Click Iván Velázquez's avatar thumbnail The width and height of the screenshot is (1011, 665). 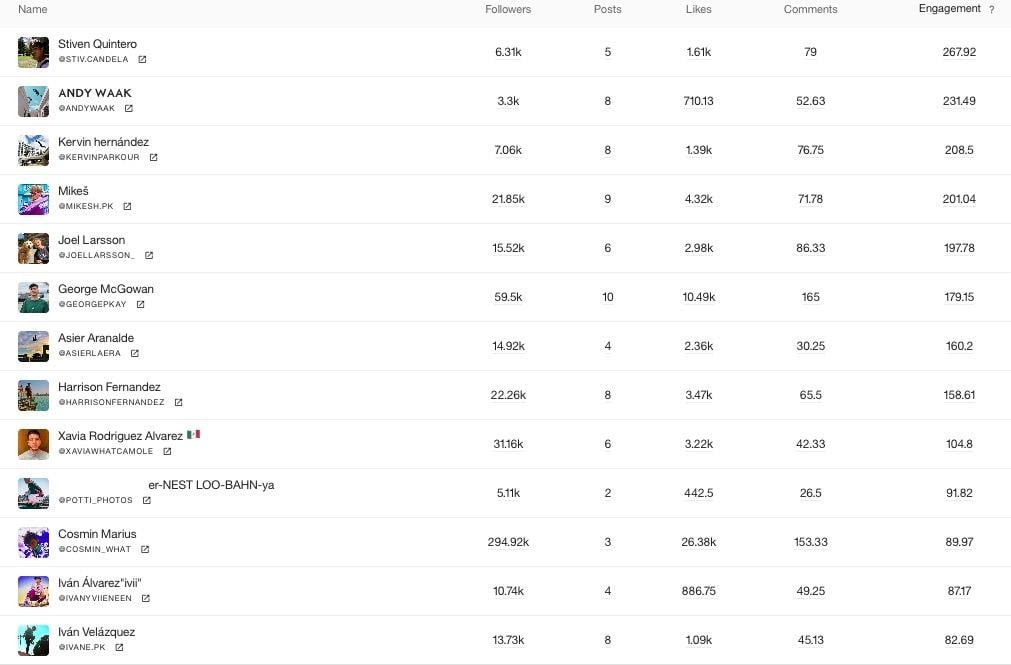[33, 640]
